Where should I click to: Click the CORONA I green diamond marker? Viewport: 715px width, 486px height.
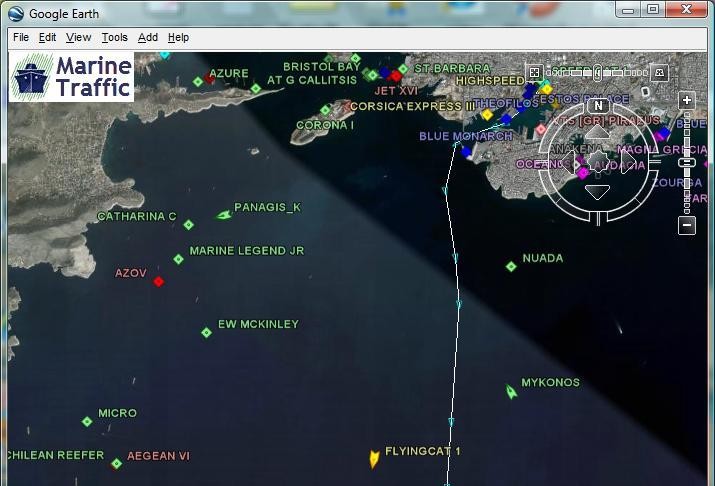[x=325, y=110]
